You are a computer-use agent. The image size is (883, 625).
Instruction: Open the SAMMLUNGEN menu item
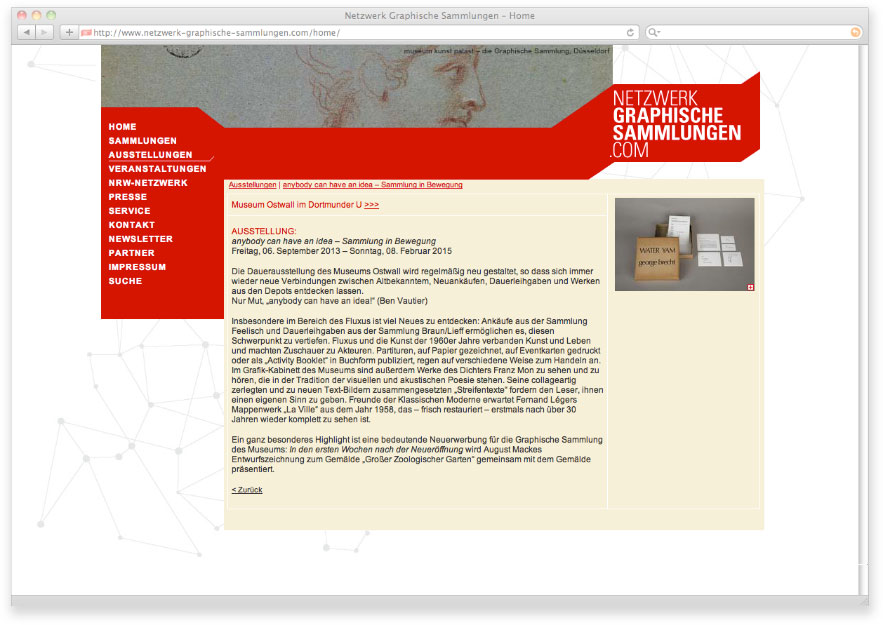(x=142, y=141)
